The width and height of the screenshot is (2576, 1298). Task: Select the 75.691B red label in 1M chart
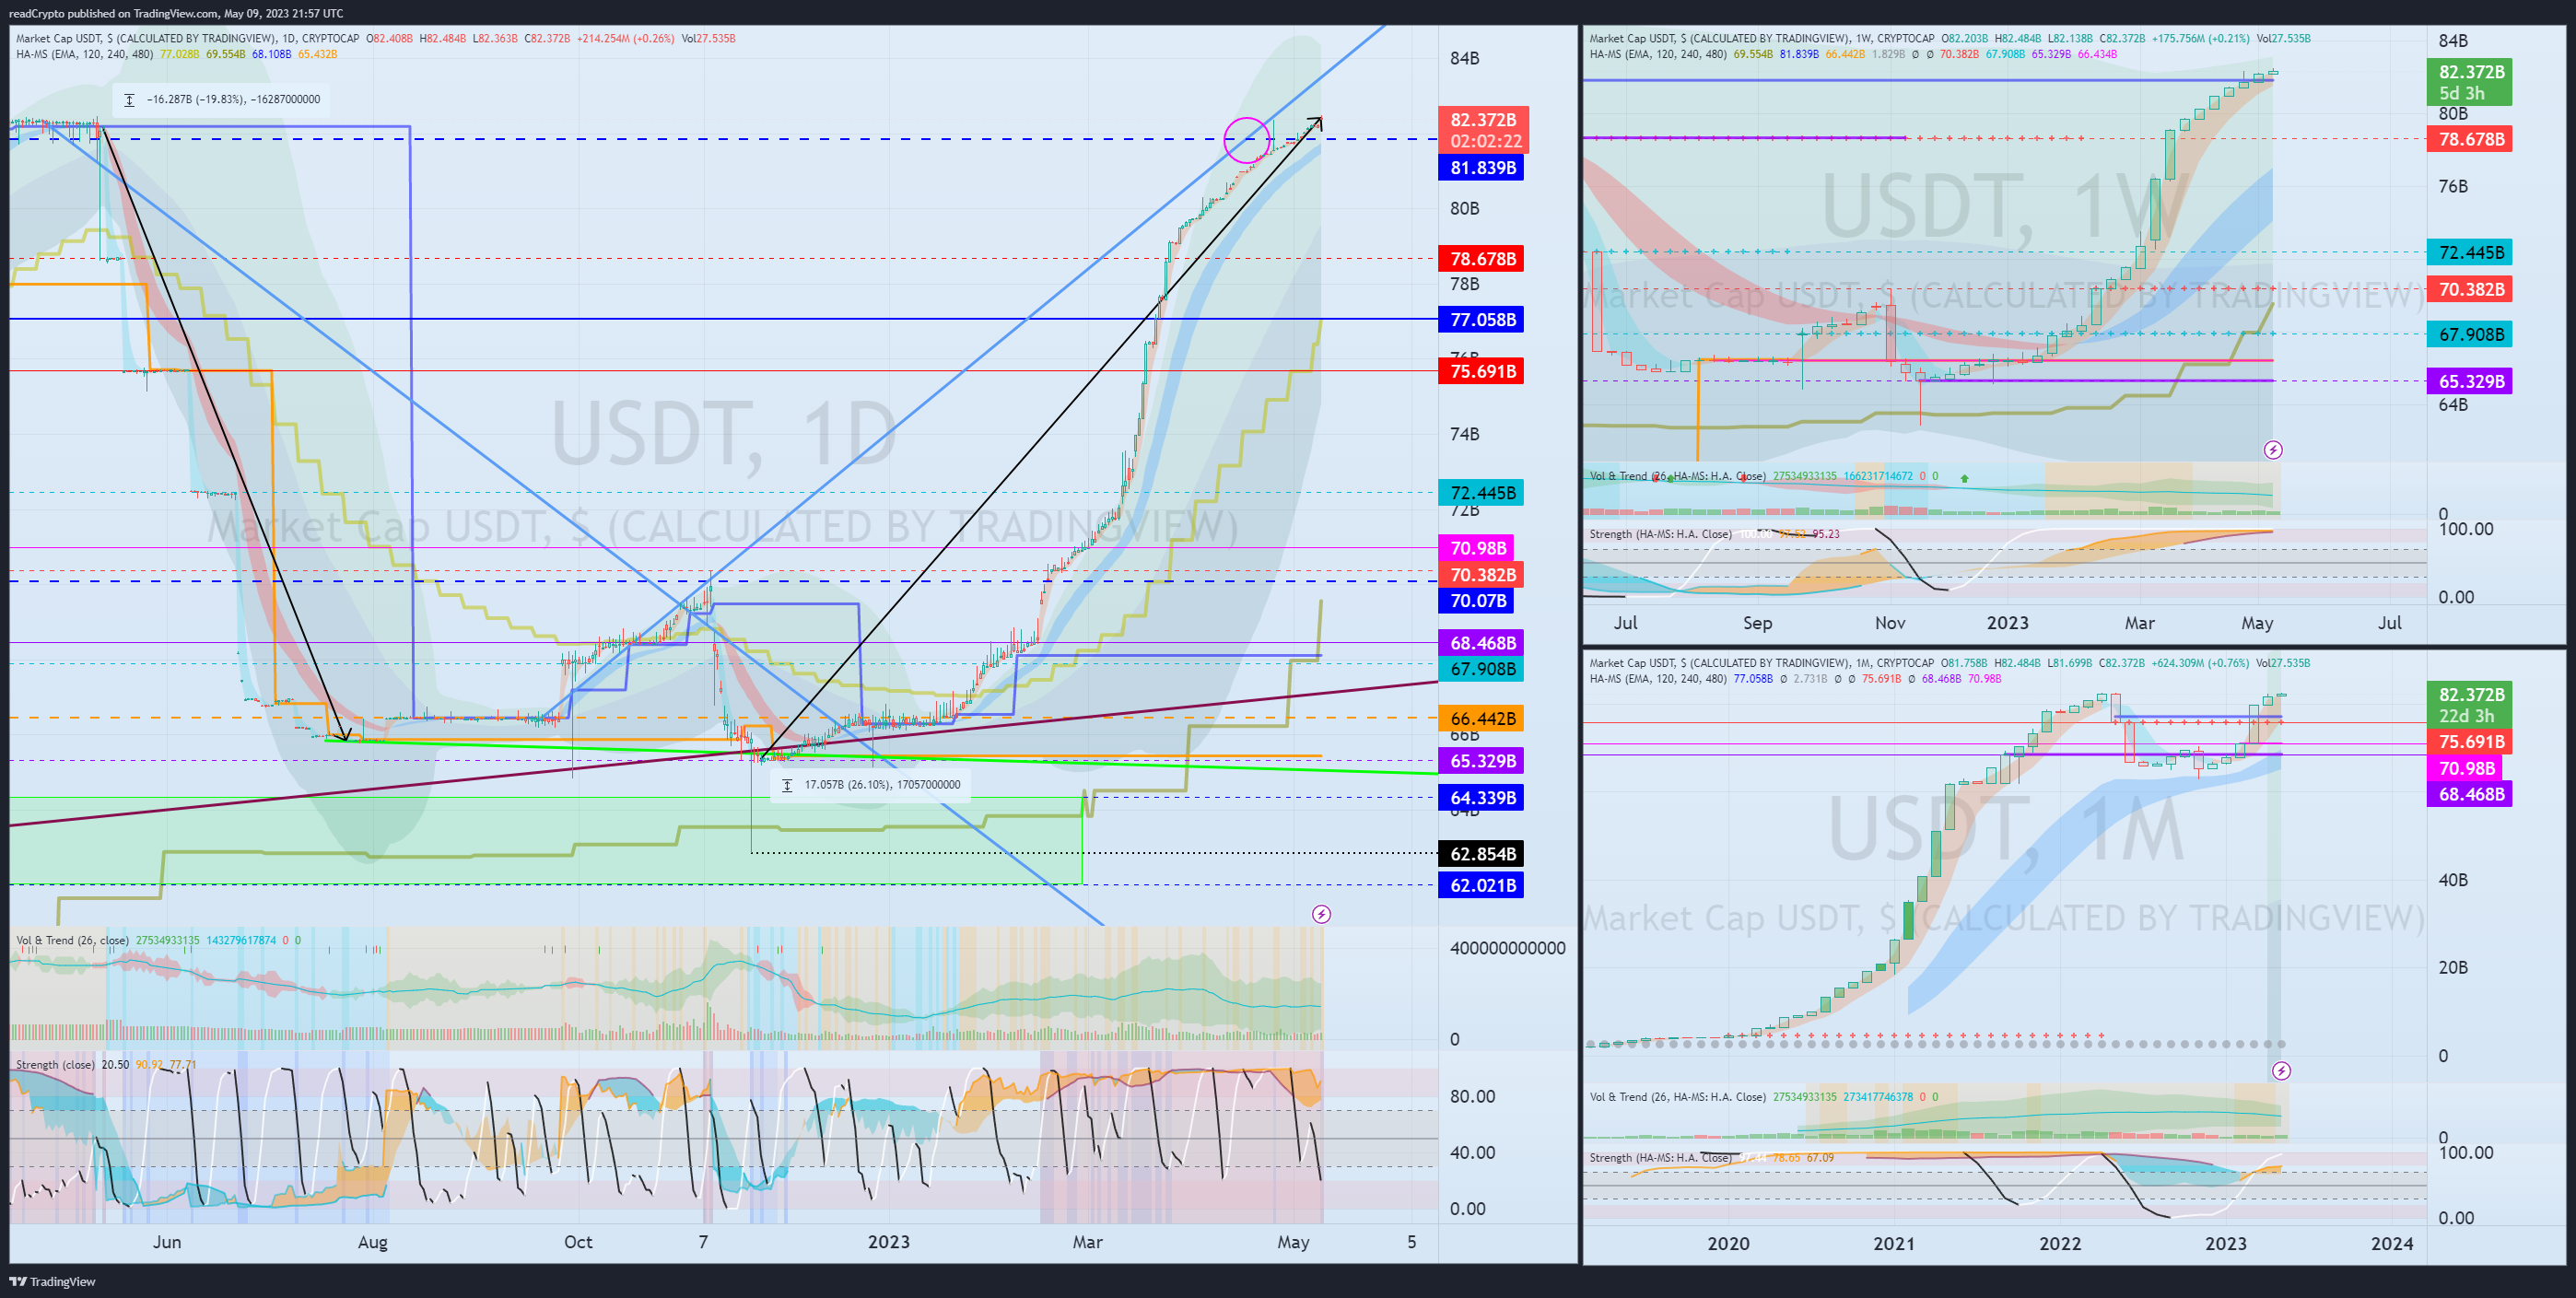[x=2470, y=742]
